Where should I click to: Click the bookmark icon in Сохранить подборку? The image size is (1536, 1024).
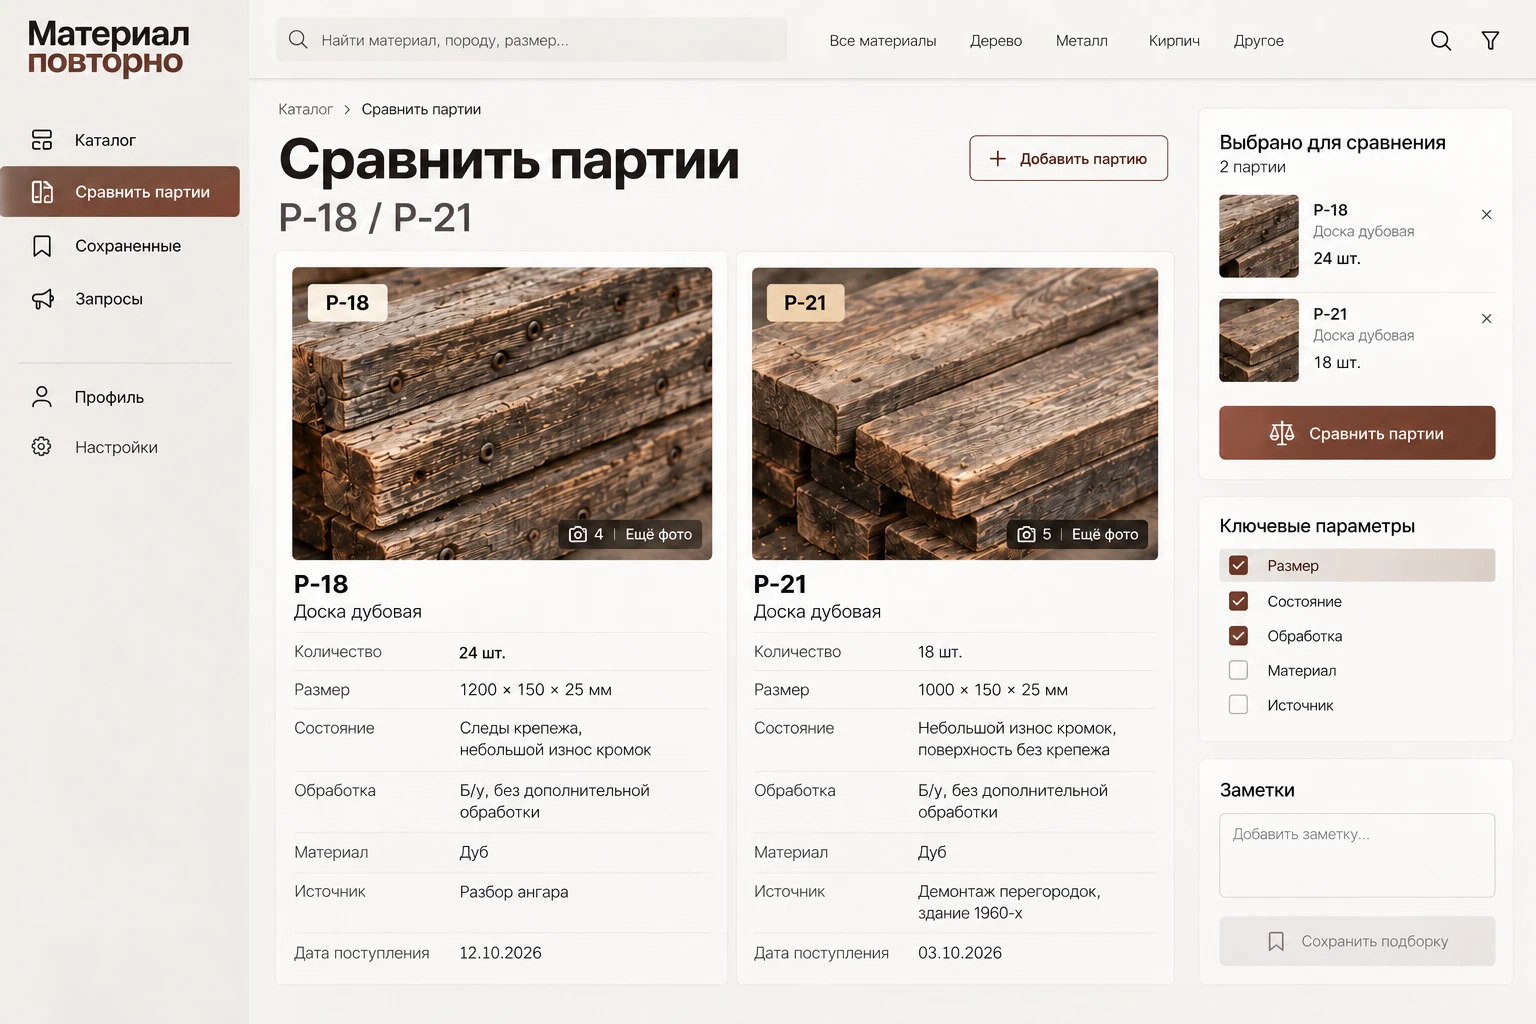[1276, 941]
